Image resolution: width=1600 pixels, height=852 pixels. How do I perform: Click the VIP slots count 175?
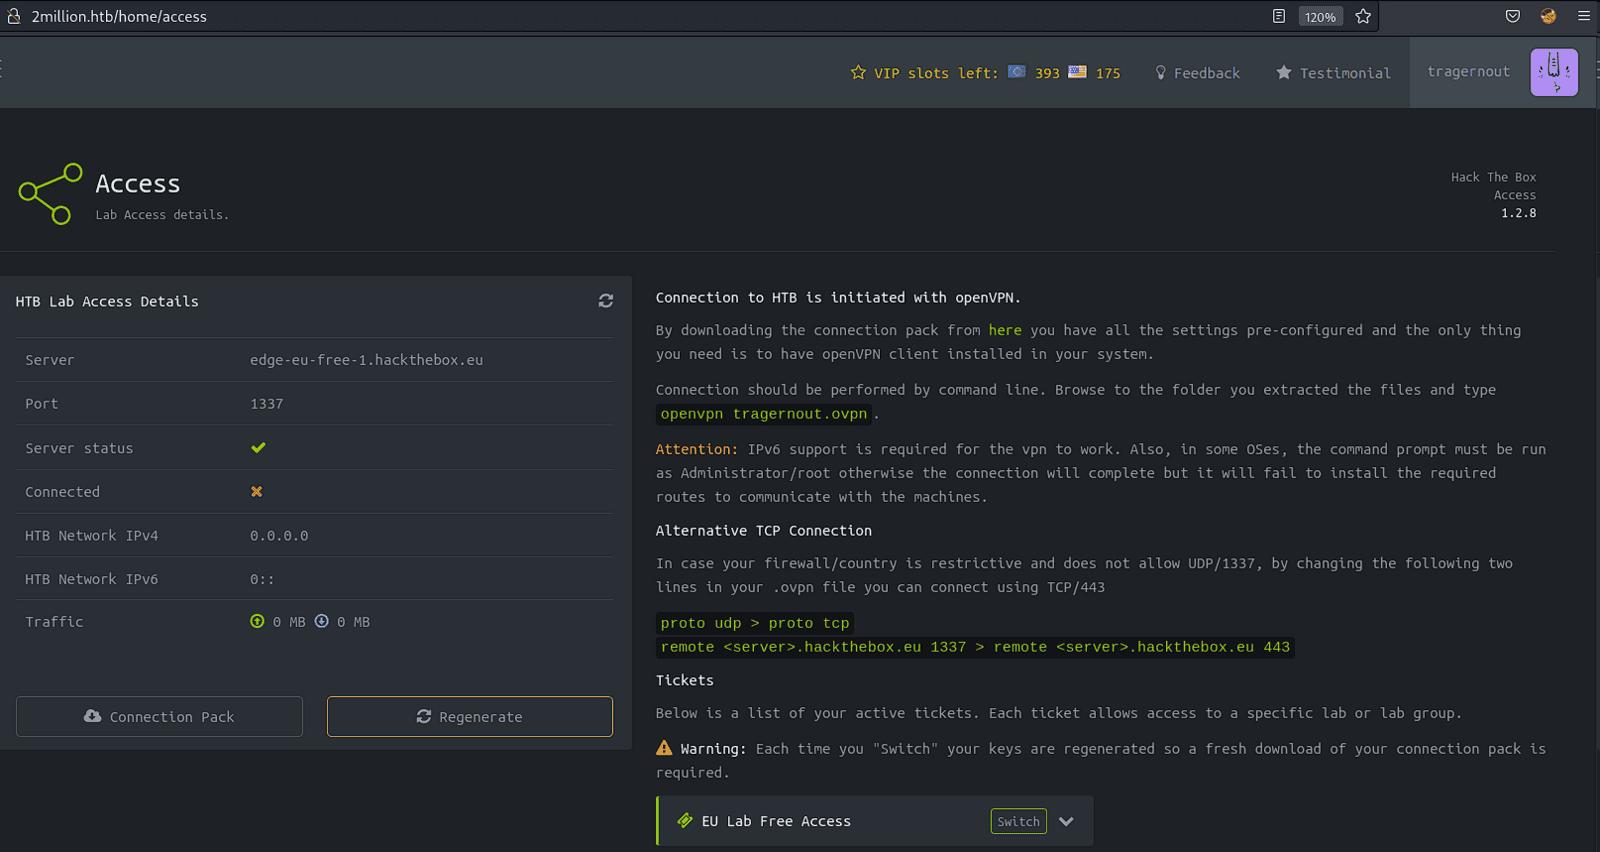coord(1108,73)
